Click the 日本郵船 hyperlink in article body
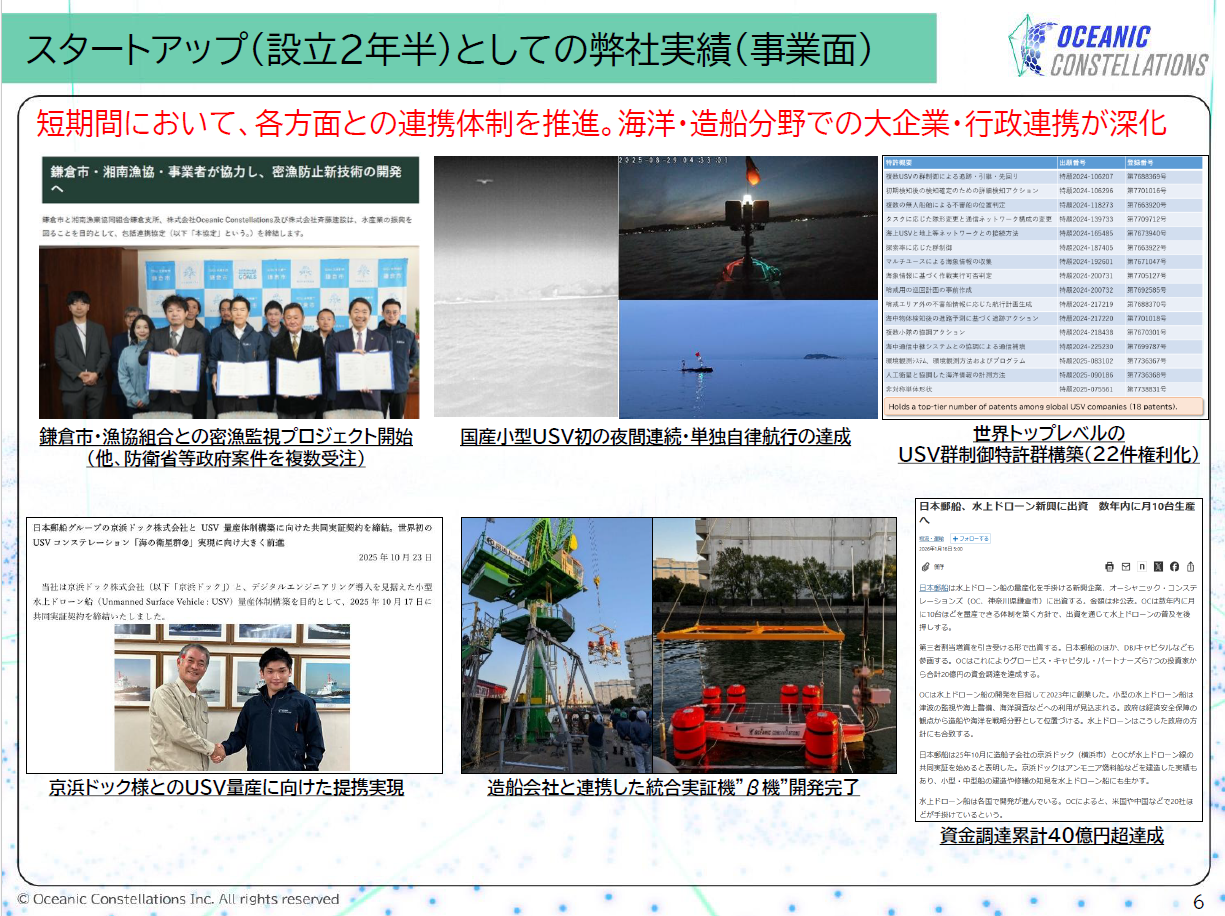The image size is (1225, 916). point(933,588)
